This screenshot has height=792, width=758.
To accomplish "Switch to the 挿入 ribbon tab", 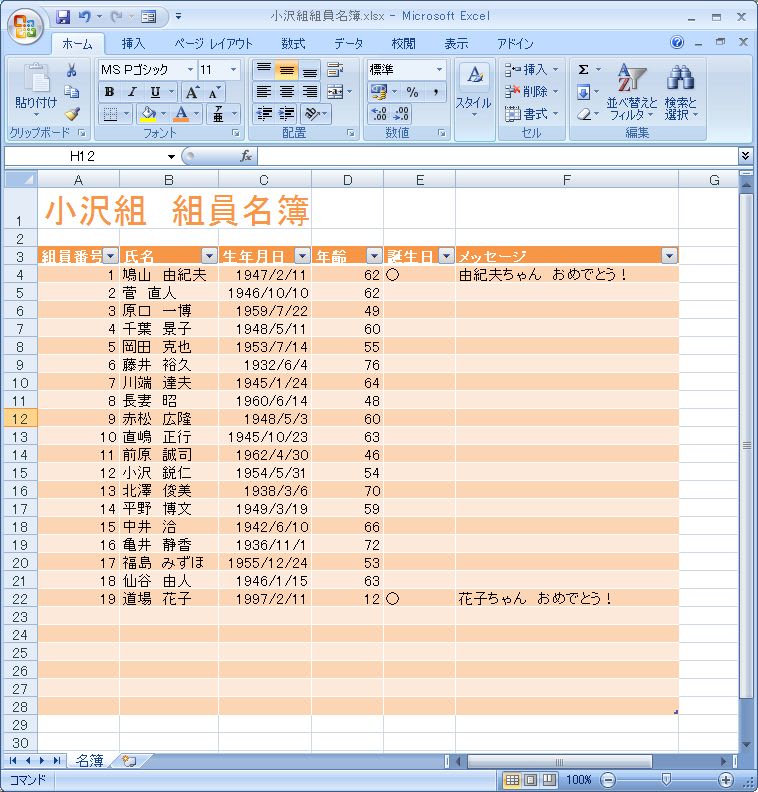I will 133,44.
